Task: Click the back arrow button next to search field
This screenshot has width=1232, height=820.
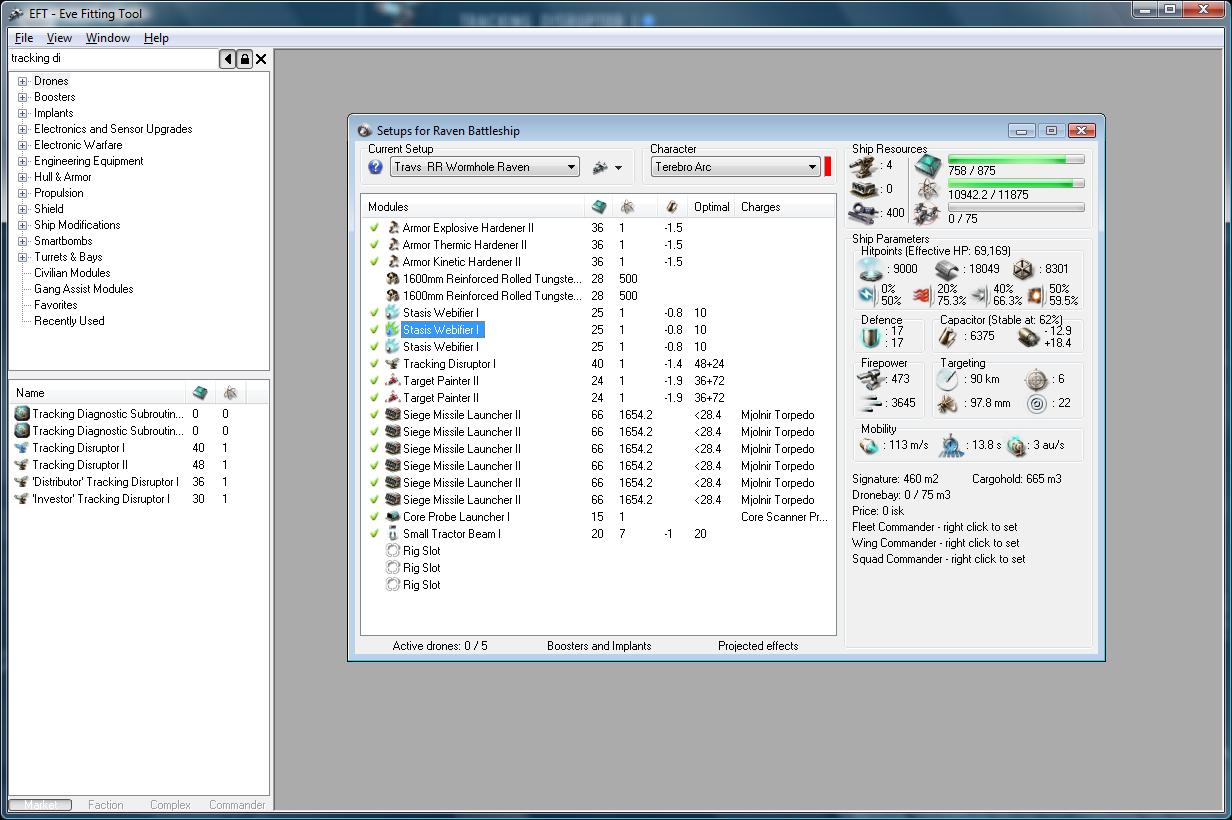Action: point(228,59)
